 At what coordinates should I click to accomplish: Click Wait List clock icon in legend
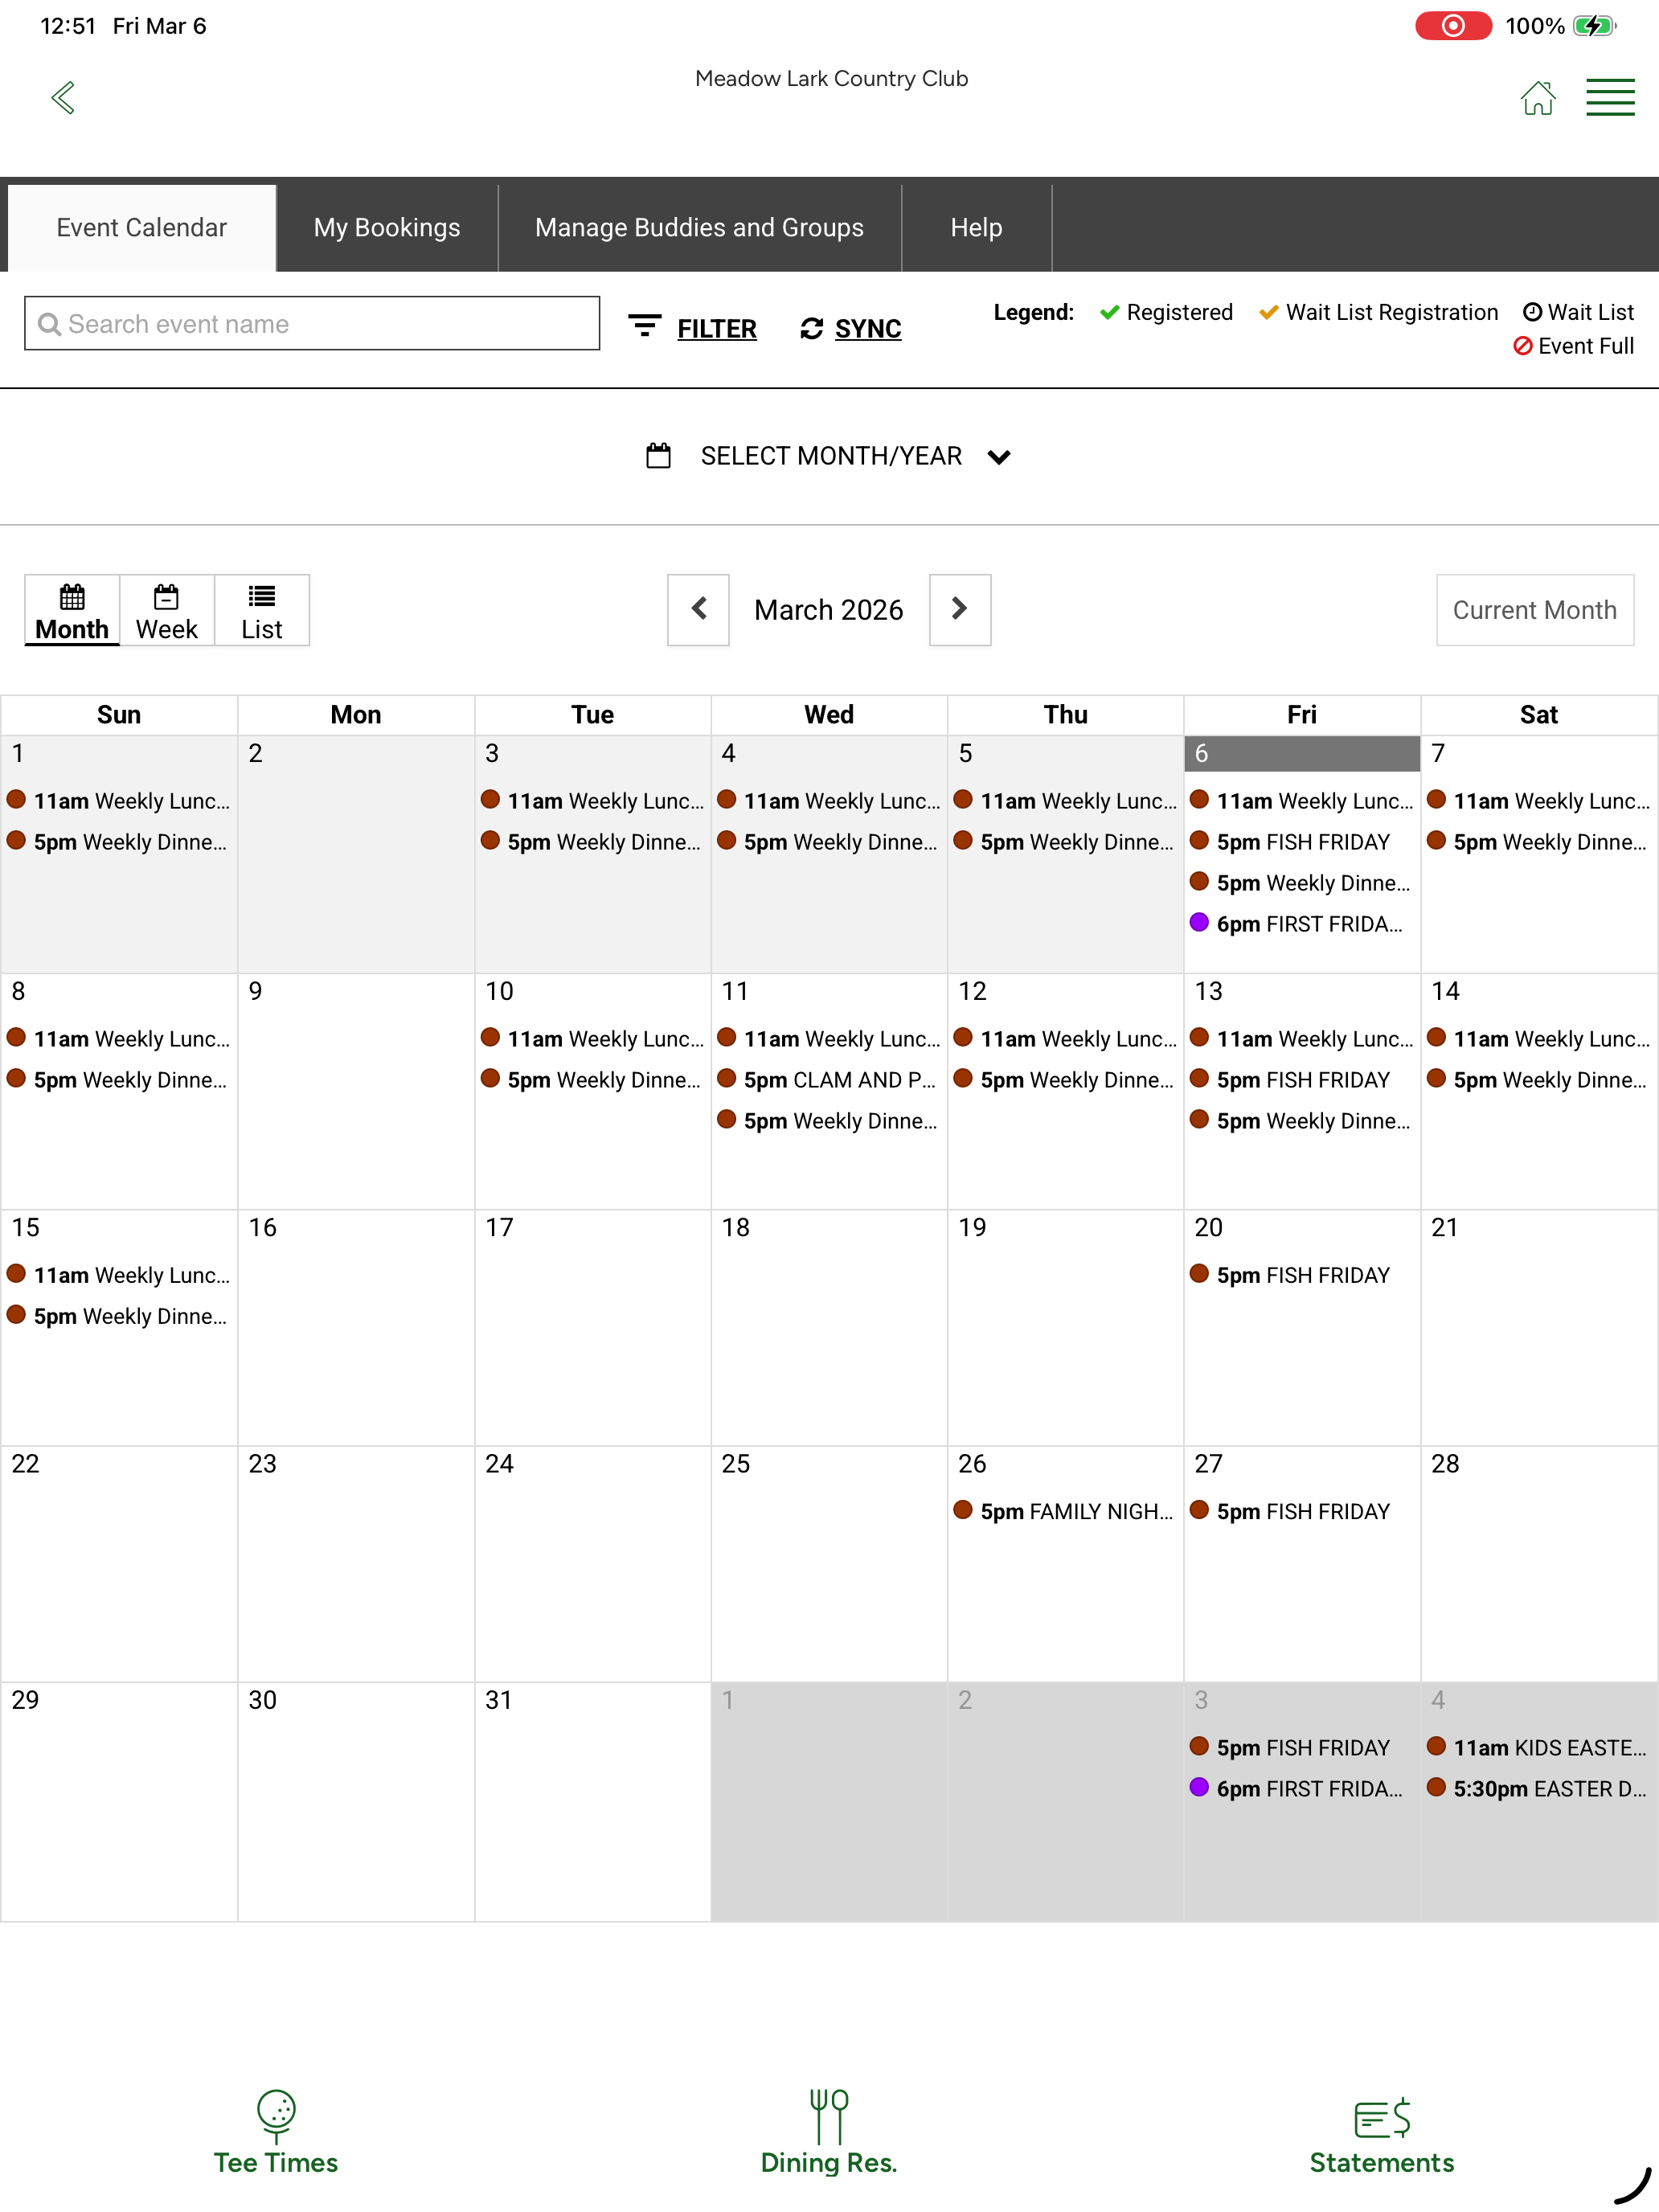[x=1532, y=312]
